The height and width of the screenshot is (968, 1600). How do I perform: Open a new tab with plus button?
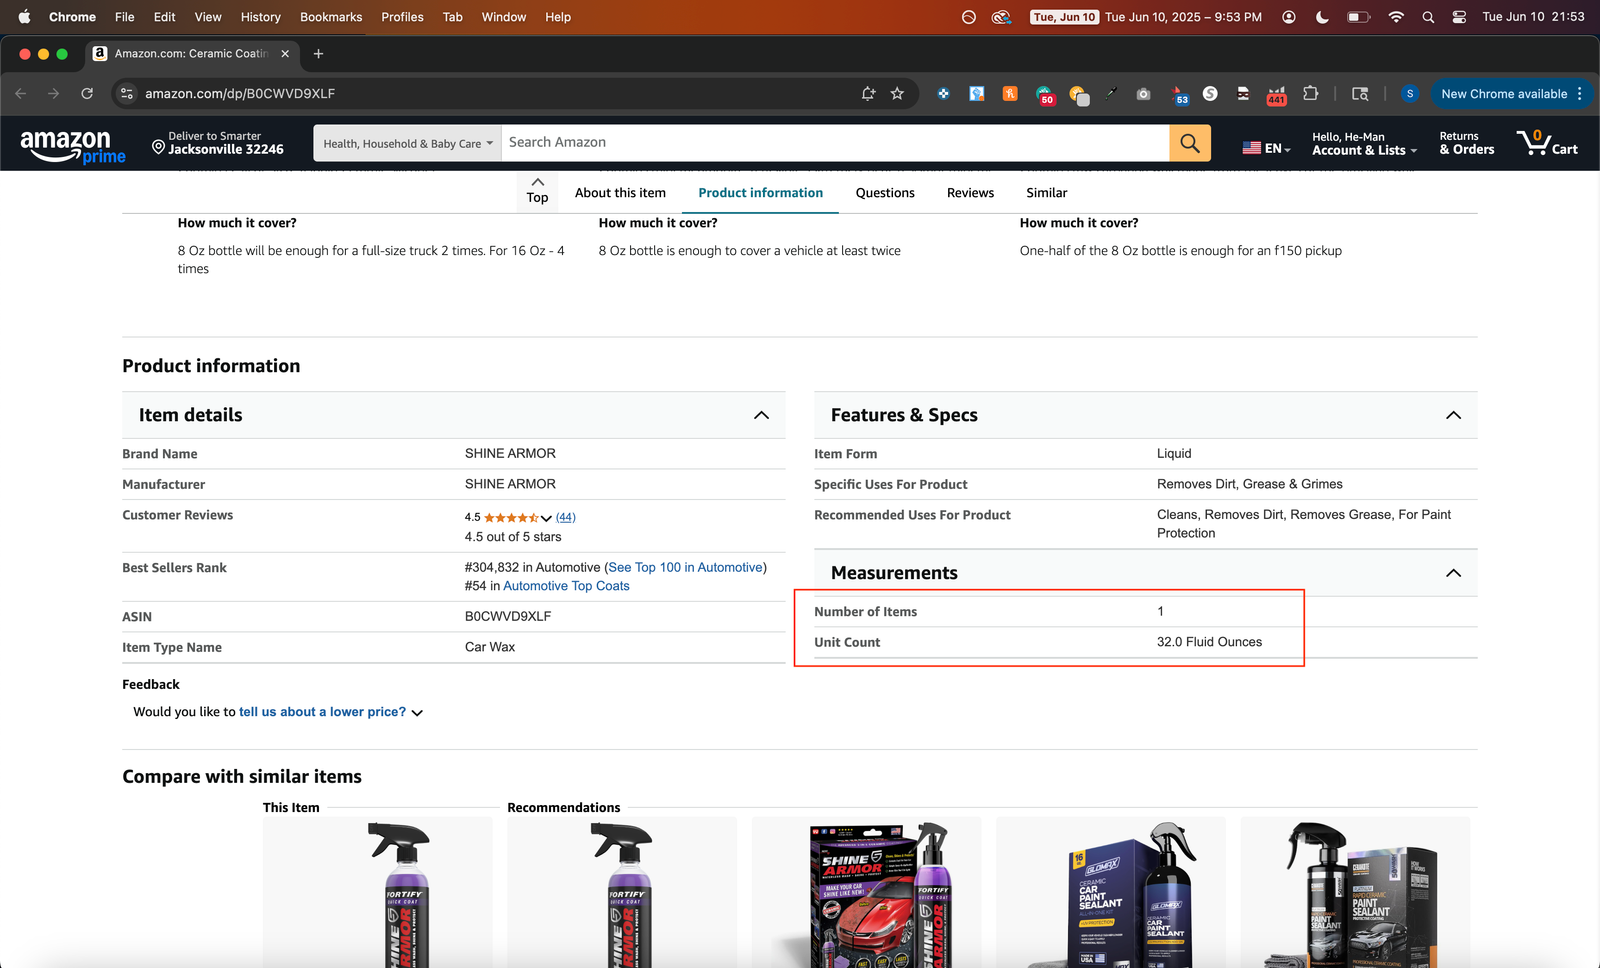tap(318, 54)
